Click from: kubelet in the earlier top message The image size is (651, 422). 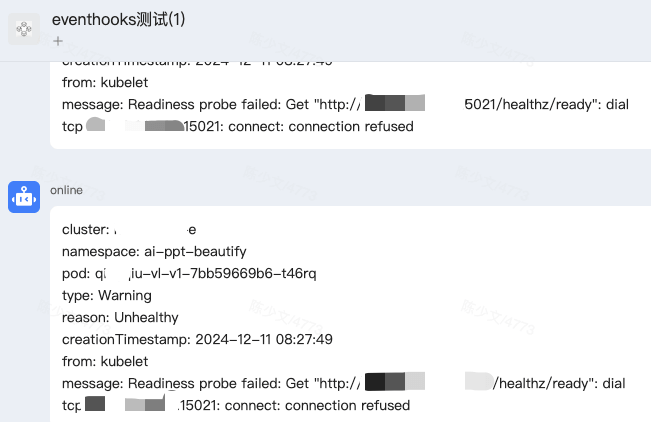tap(105, 82)
